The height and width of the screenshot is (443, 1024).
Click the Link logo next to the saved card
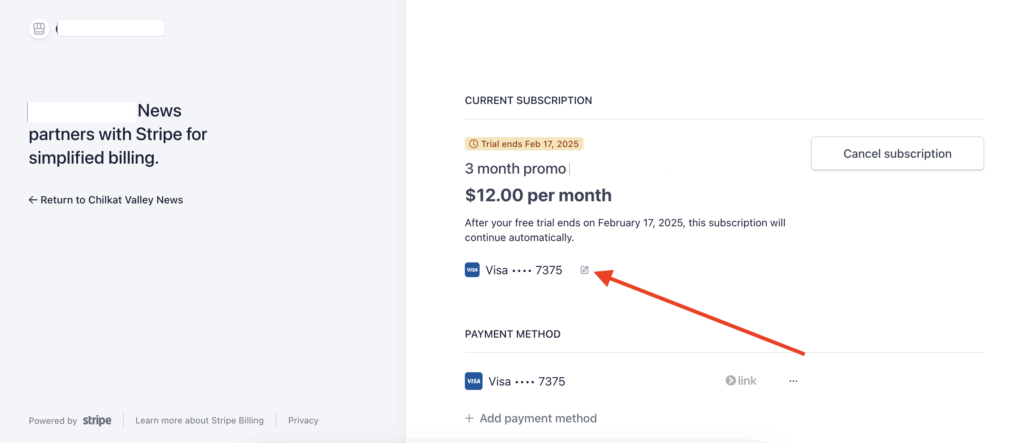point(741,381)
